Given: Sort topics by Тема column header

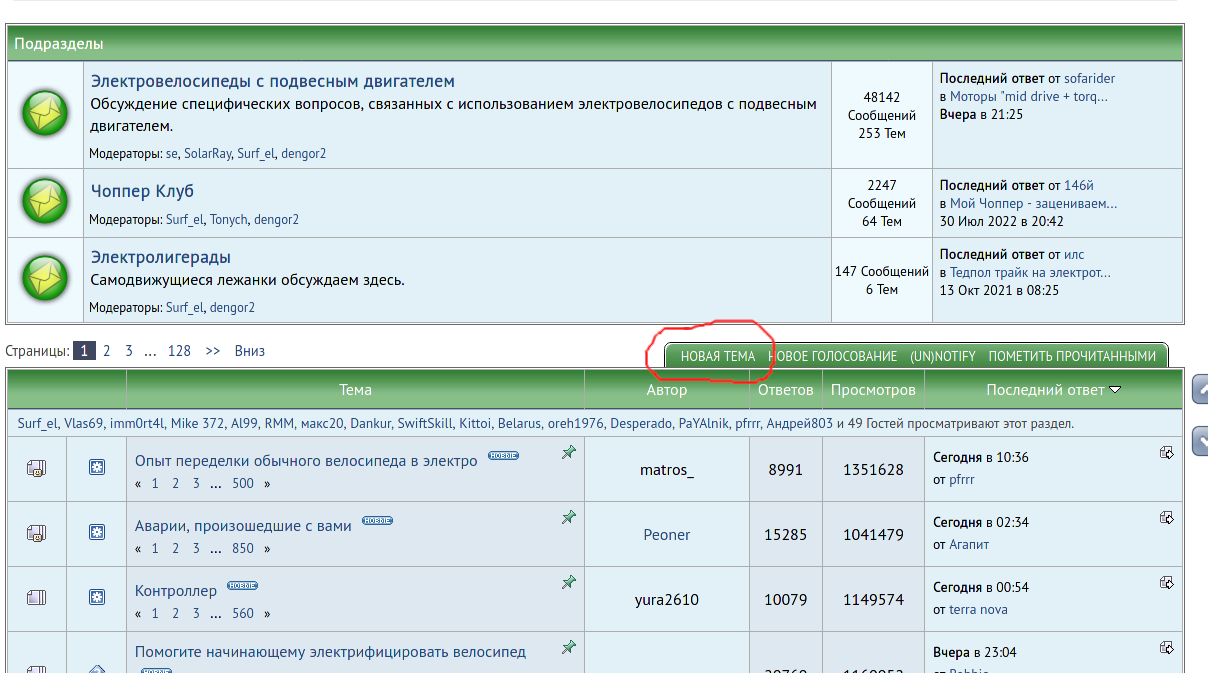Looking at the screenshot, I should point(355,390).
